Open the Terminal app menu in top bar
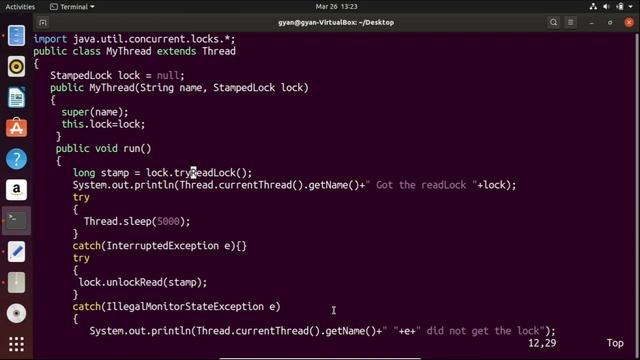The image size is (640, 360). coord(72,7)
